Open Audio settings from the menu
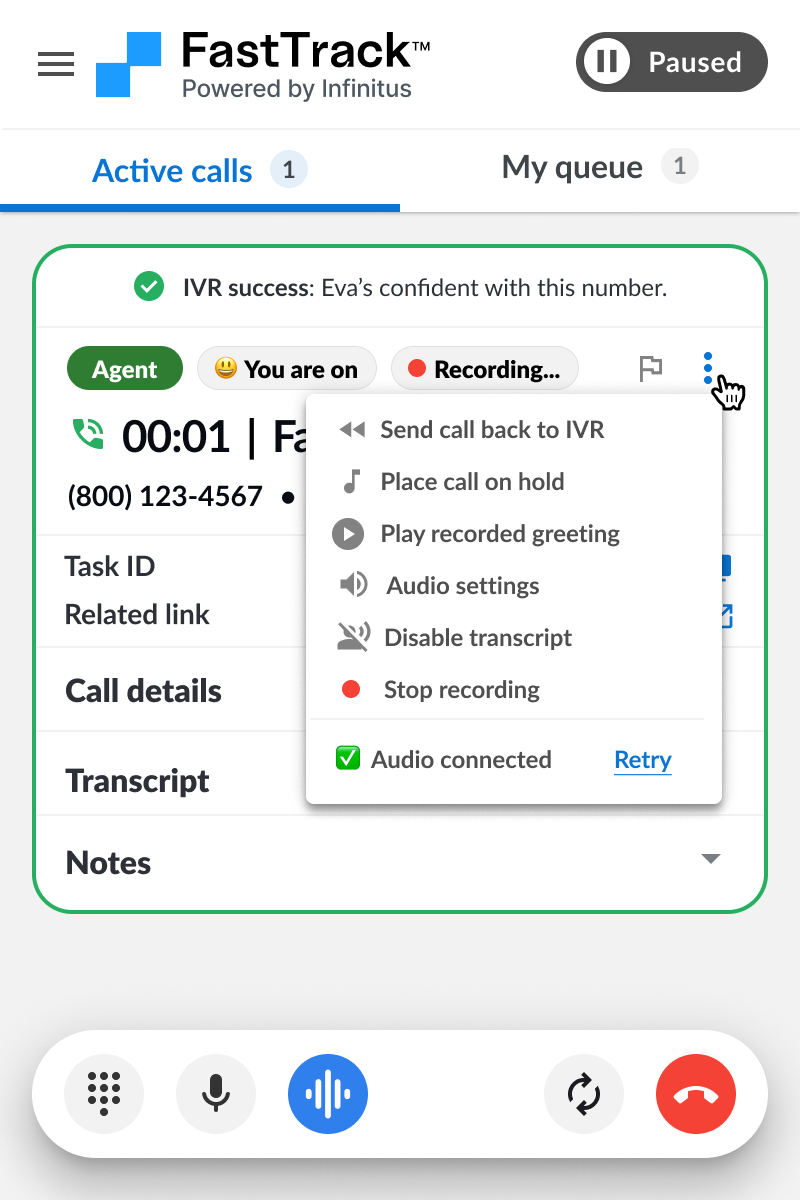Image resolution: width=800 pixels, height=1200 pixels. coord(513,586)
